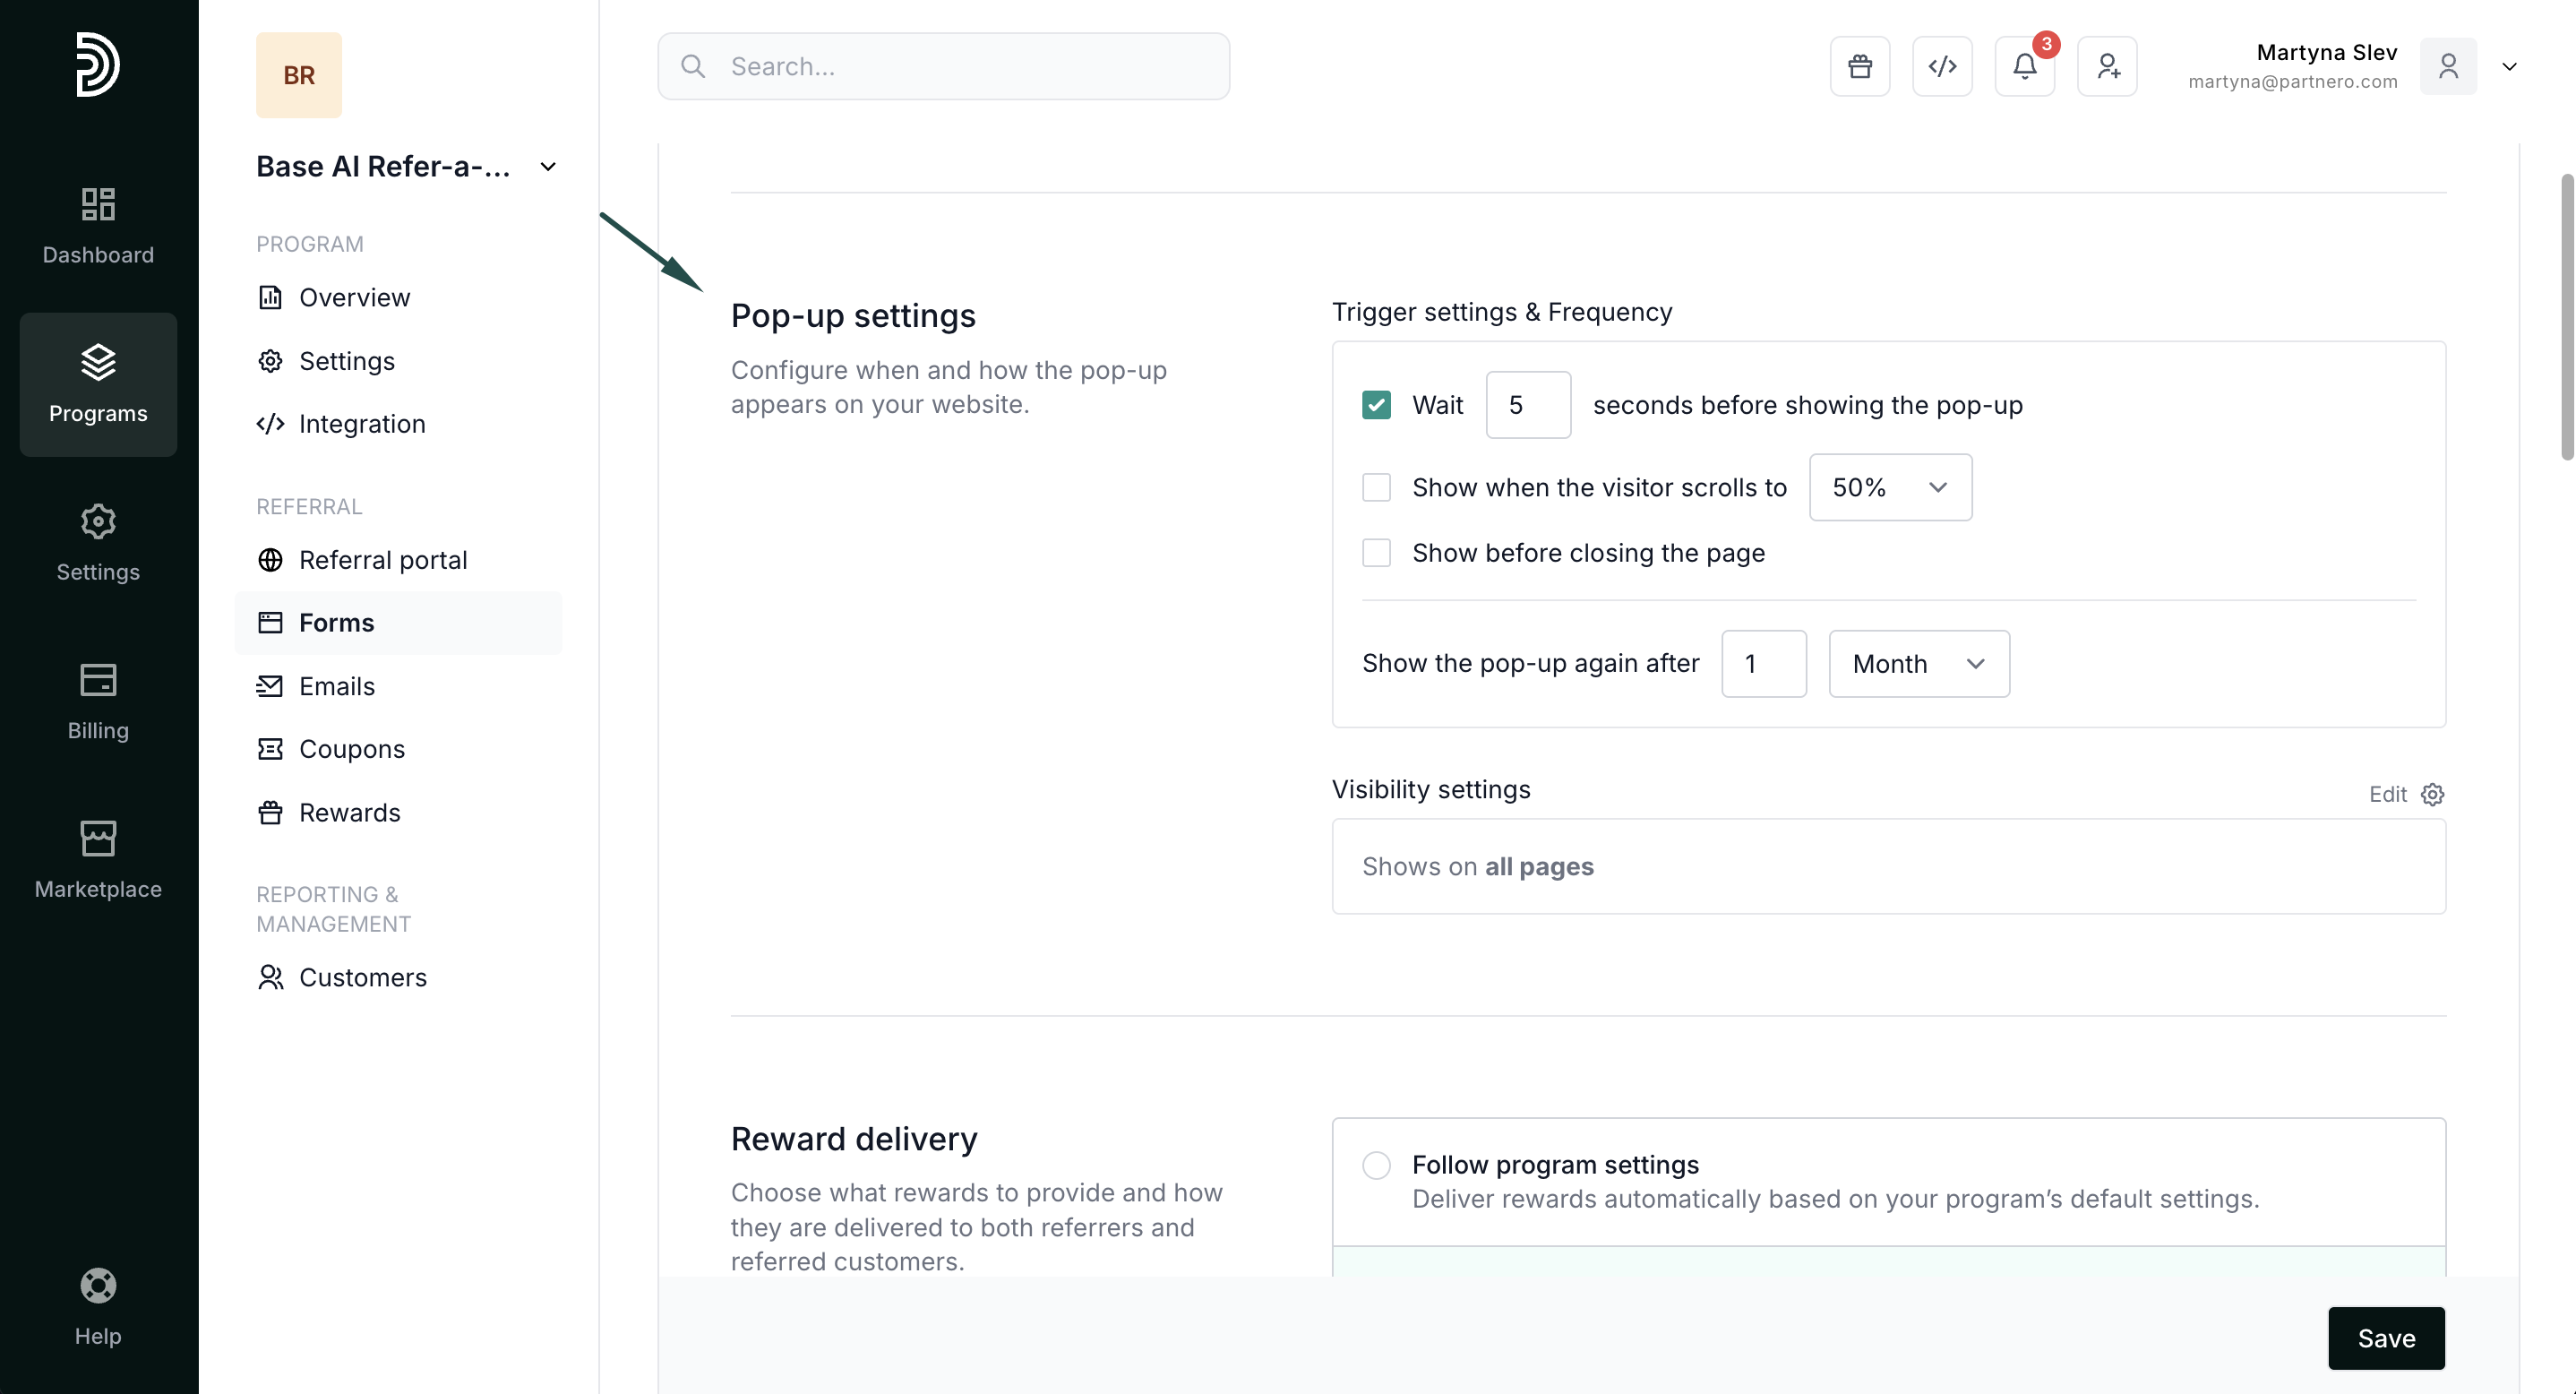This screenshot has width=2576, height=1394.
Task: Open Marketplace from the left sidebar
Action: coord(98,860)
